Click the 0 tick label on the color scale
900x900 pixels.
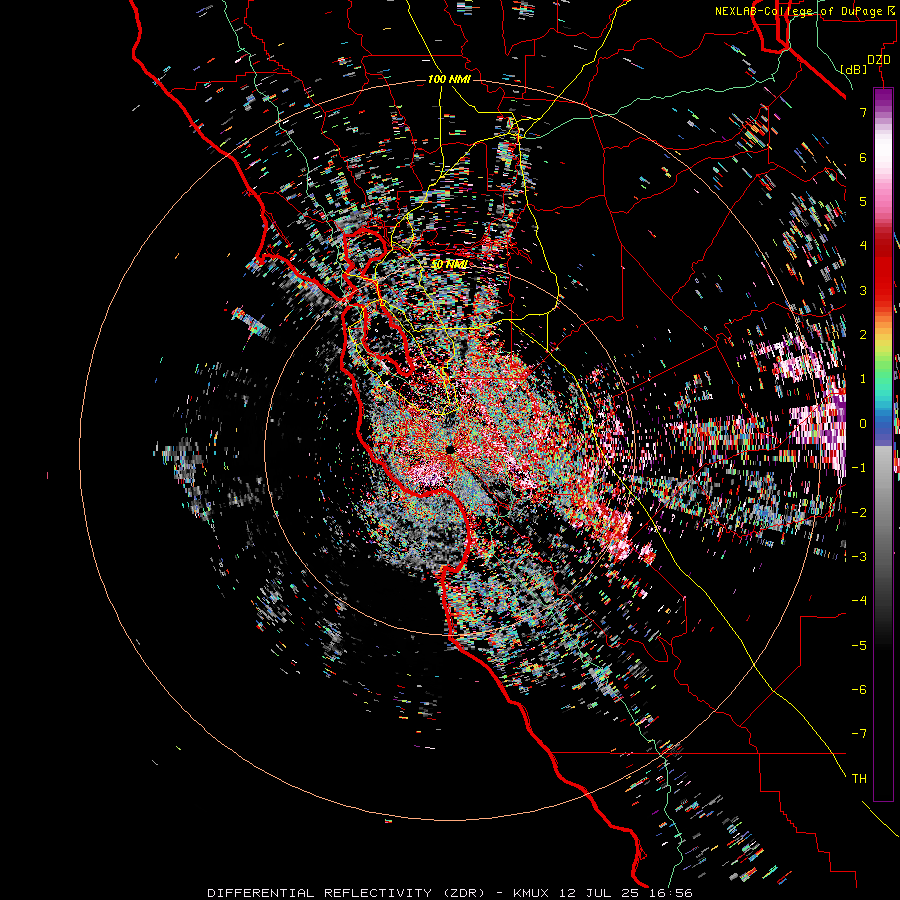[x=863, y=424]
